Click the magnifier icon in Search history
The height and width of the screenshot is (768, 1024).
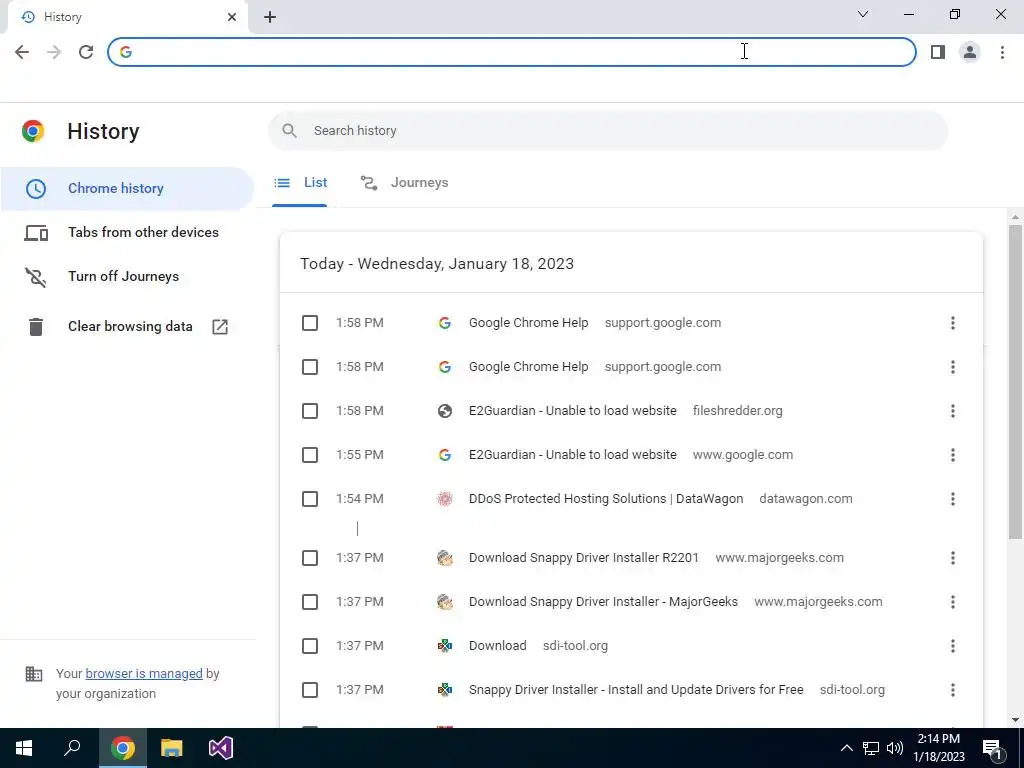click(289, 131)
